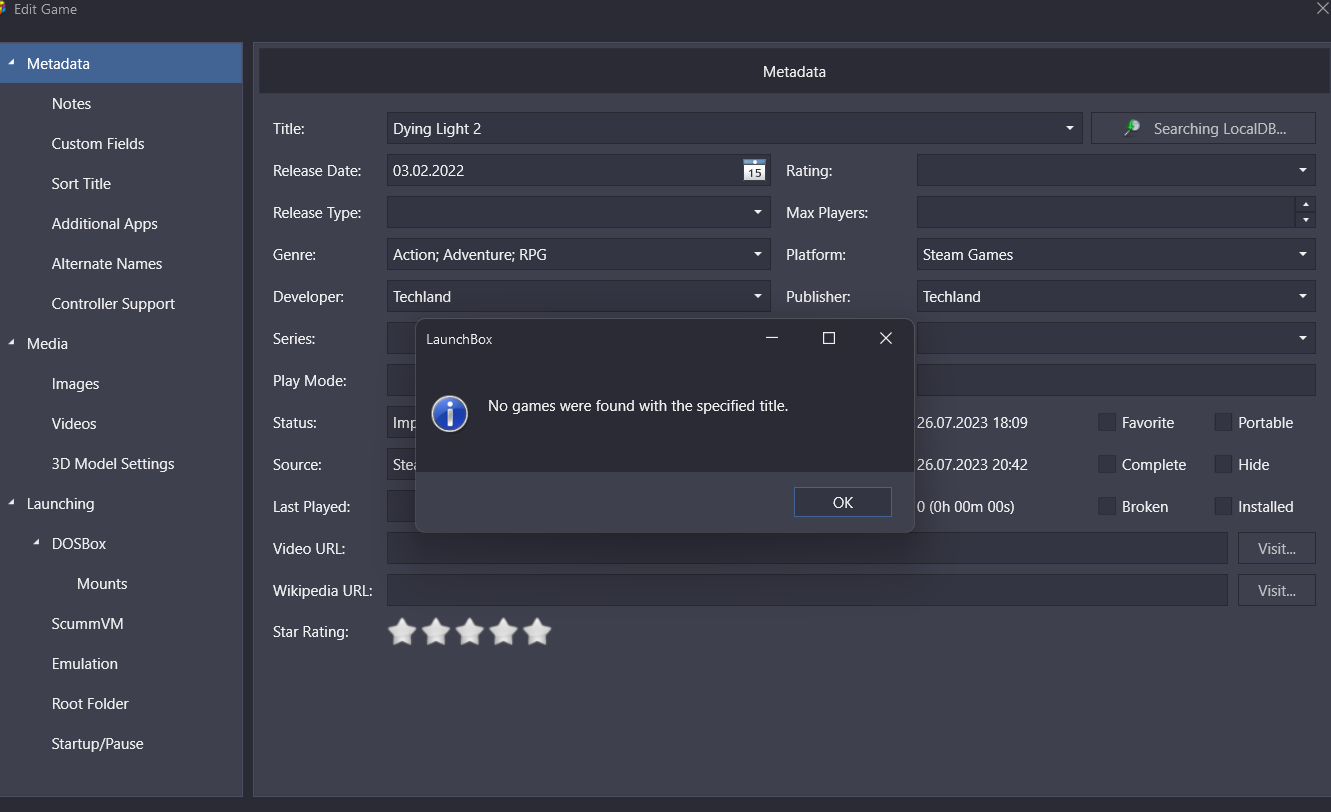Click the Searching LocalDB magnifier button

coord(1203,128)
